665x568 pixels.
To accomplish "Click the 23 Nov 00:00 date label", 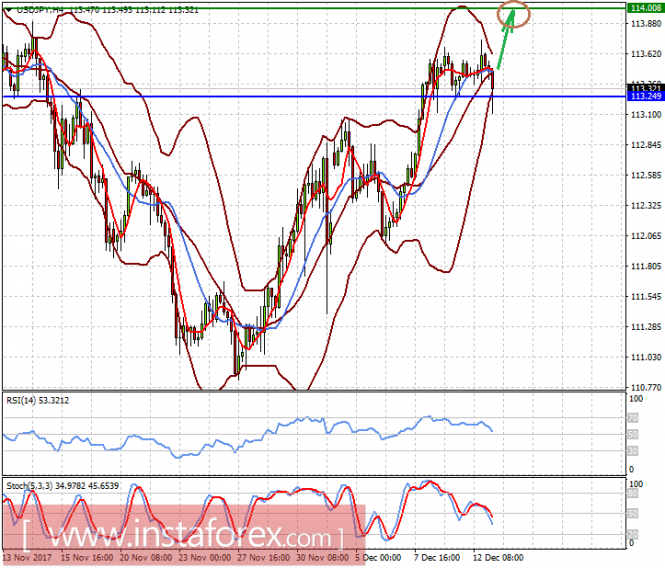I will 205,557.
